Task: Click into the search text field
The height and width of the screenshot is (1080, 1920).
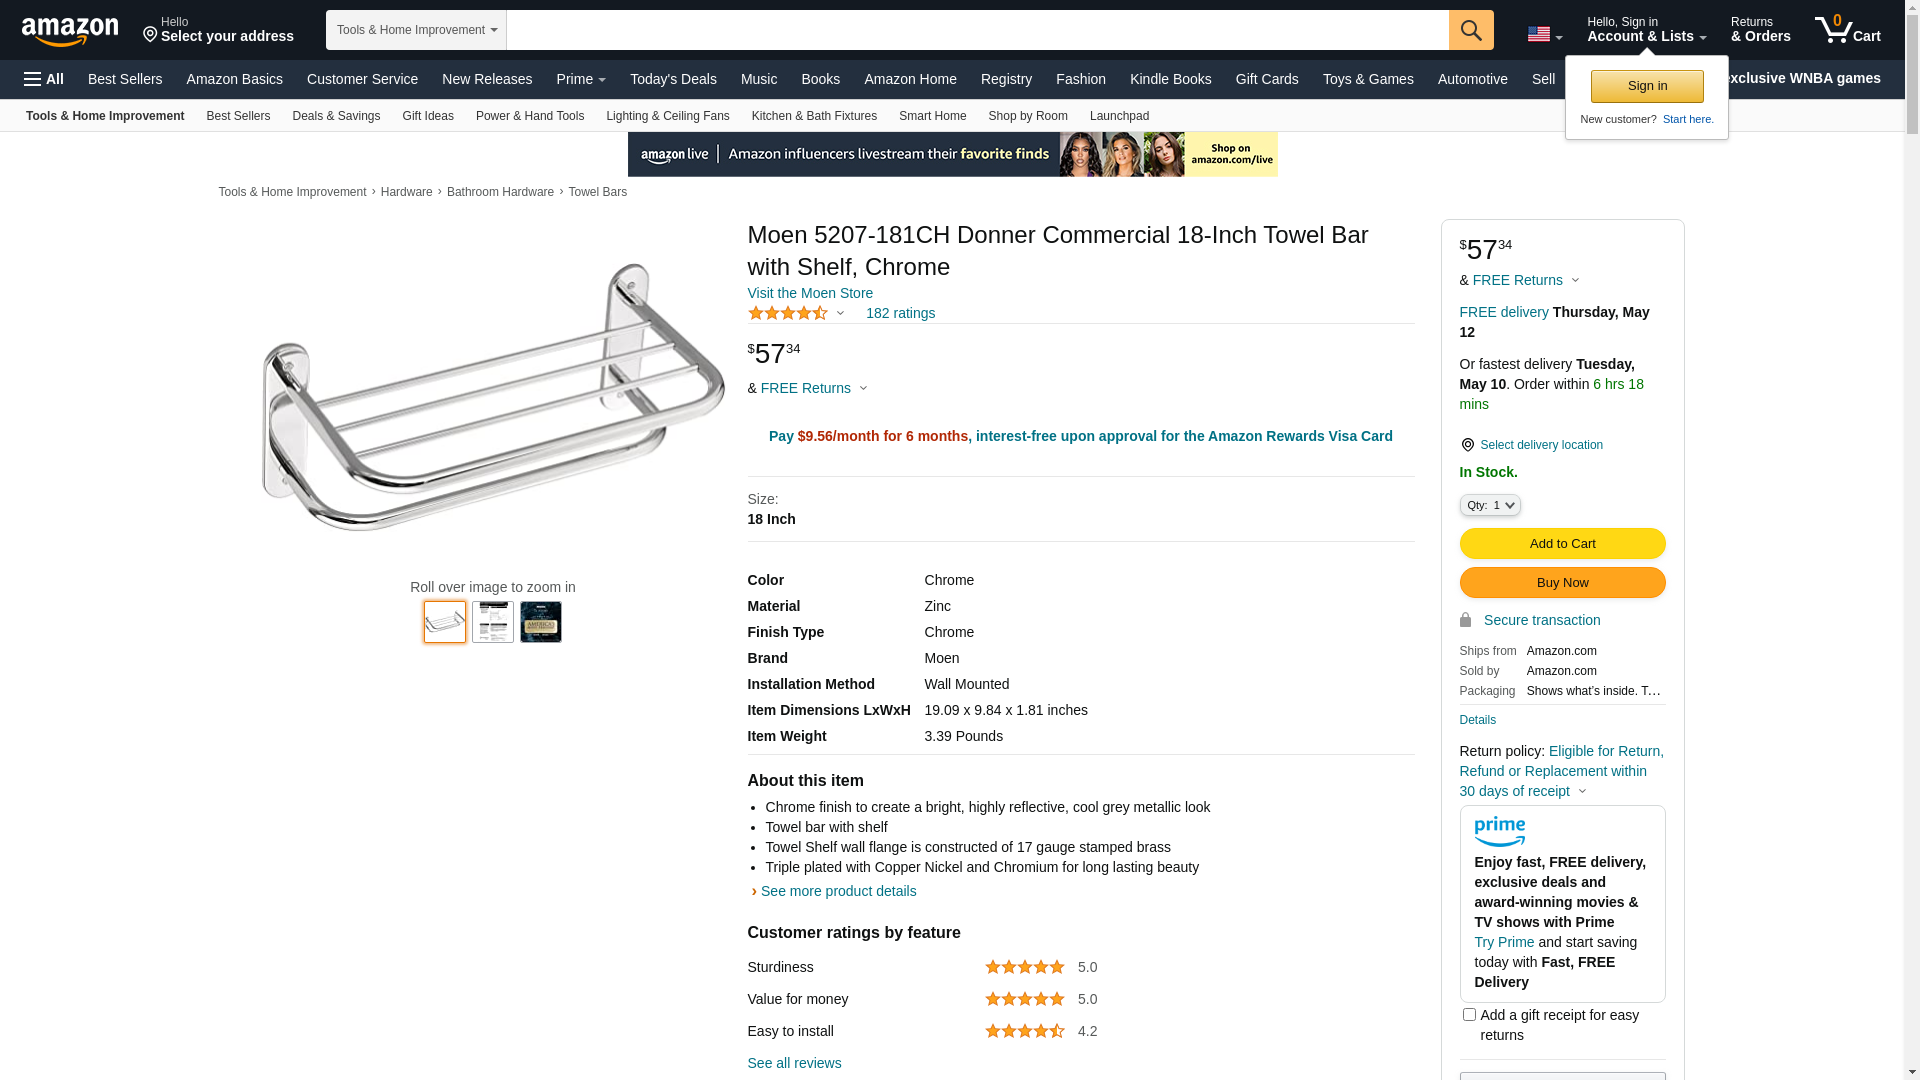Action: pyautogui.click(x=977, y=30)
